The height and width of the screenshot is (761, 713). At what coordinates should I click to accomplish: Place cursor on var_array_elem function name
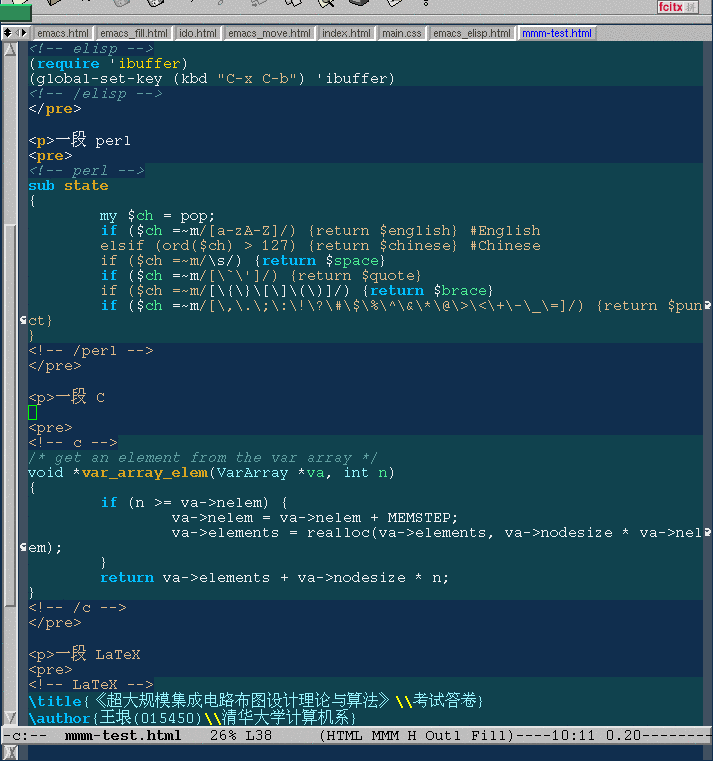(x=145, y=473)
